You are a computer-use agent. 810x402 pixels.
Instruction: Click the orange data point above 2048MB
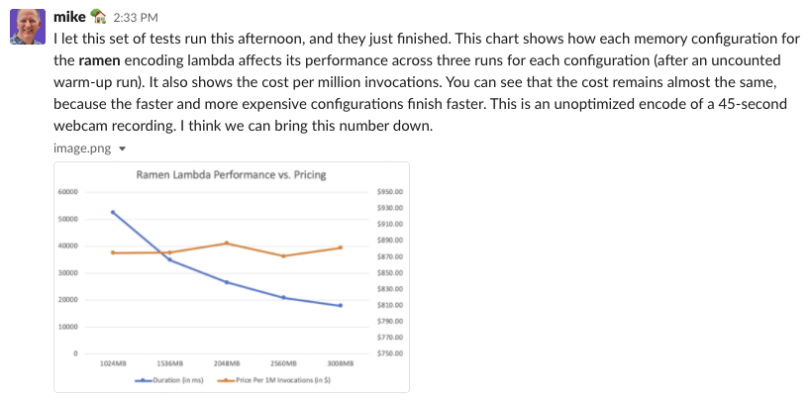click(227, 243)
